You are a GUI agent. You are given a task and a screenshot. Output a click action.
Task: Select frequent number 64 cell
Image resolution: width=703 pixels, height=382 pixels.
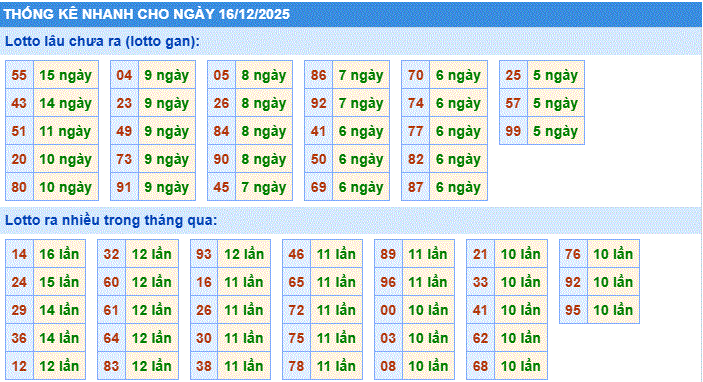112,338
